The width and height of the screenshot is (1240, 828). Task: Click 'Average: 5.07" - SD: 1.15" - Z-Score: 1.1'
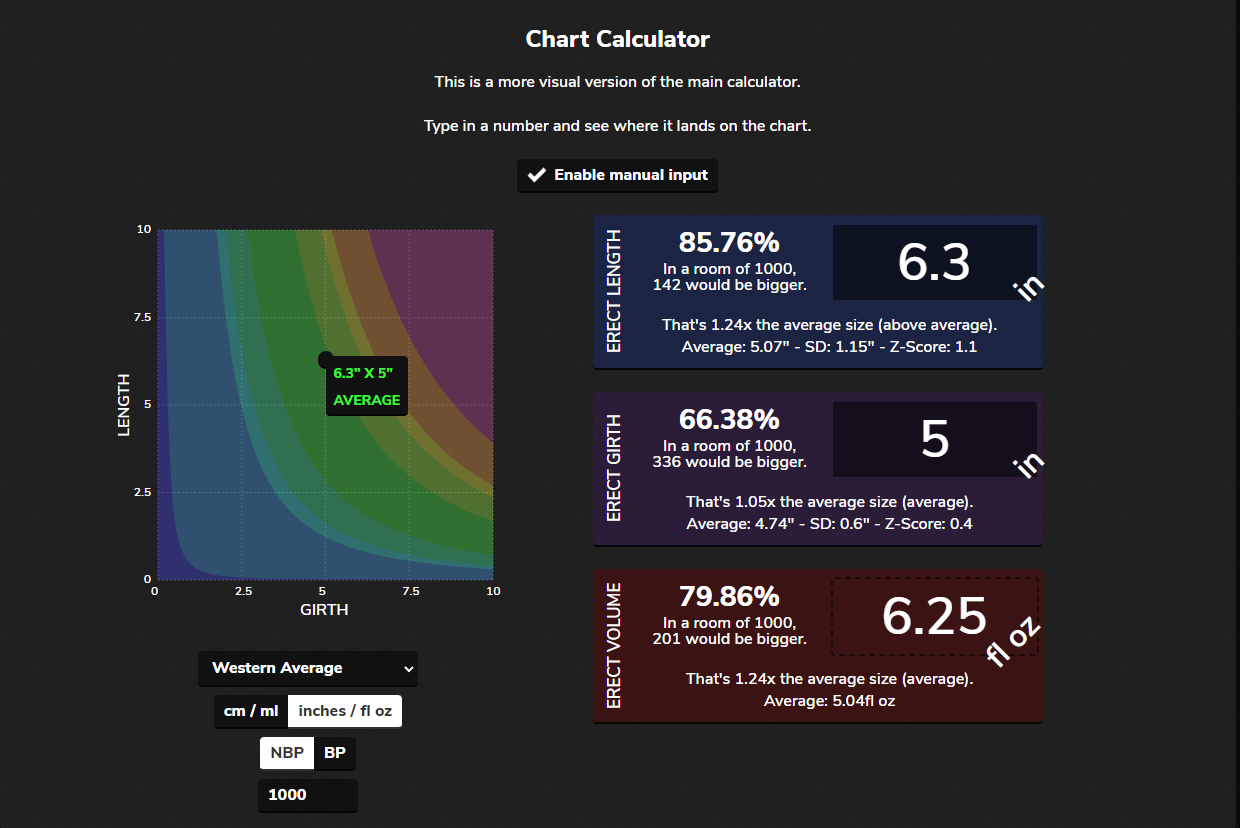(x=829, y=347)
